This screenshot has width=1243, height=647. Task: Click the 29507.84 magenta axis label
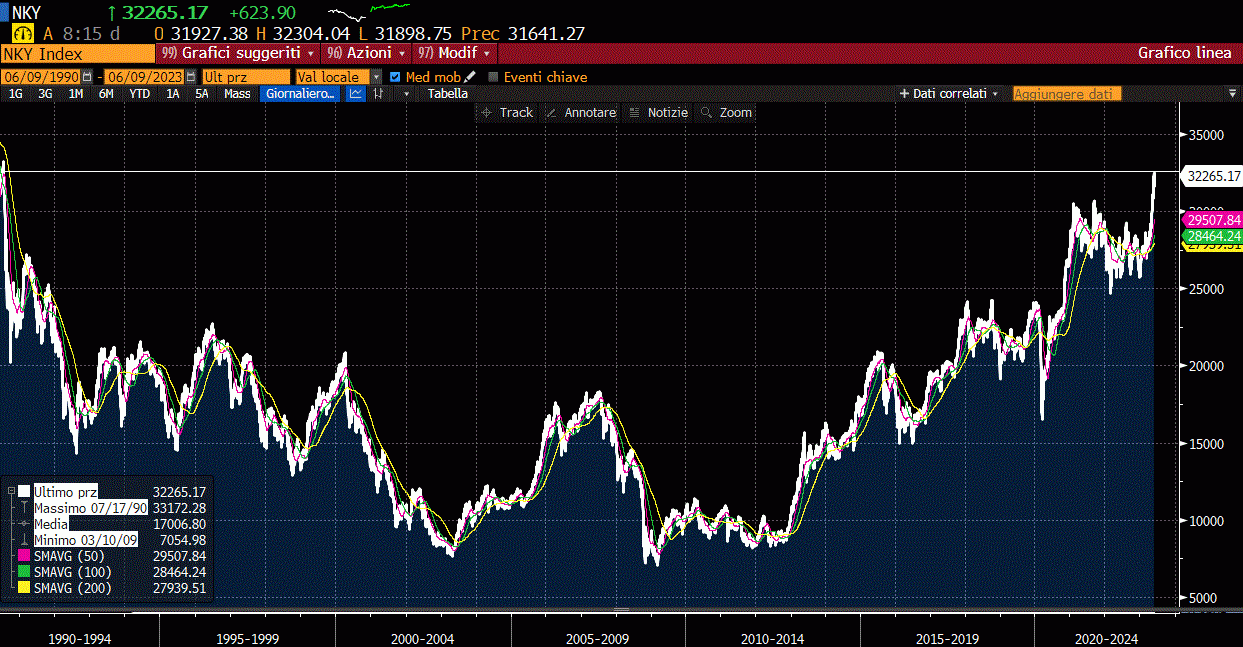click(x=1213, y=220)
